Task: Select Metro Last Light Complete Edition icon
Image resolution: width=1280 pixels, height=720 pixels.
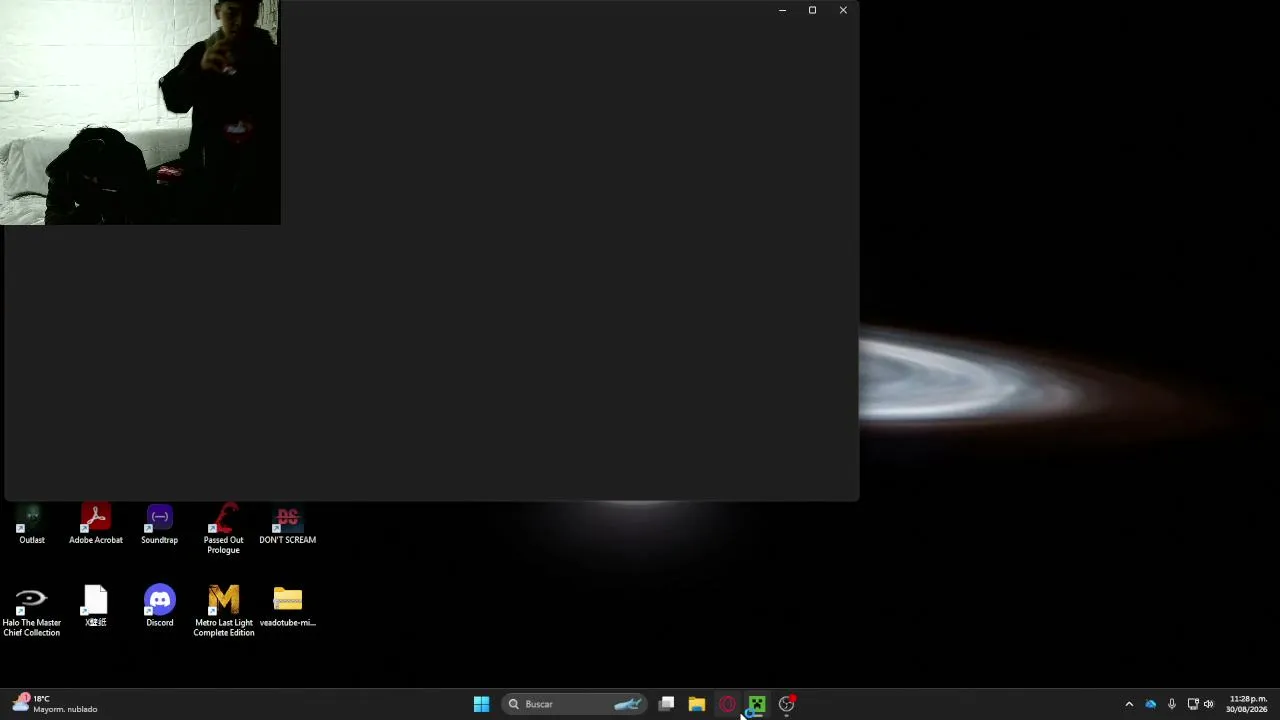Action: pyautogui.click(x=224, y=611)
